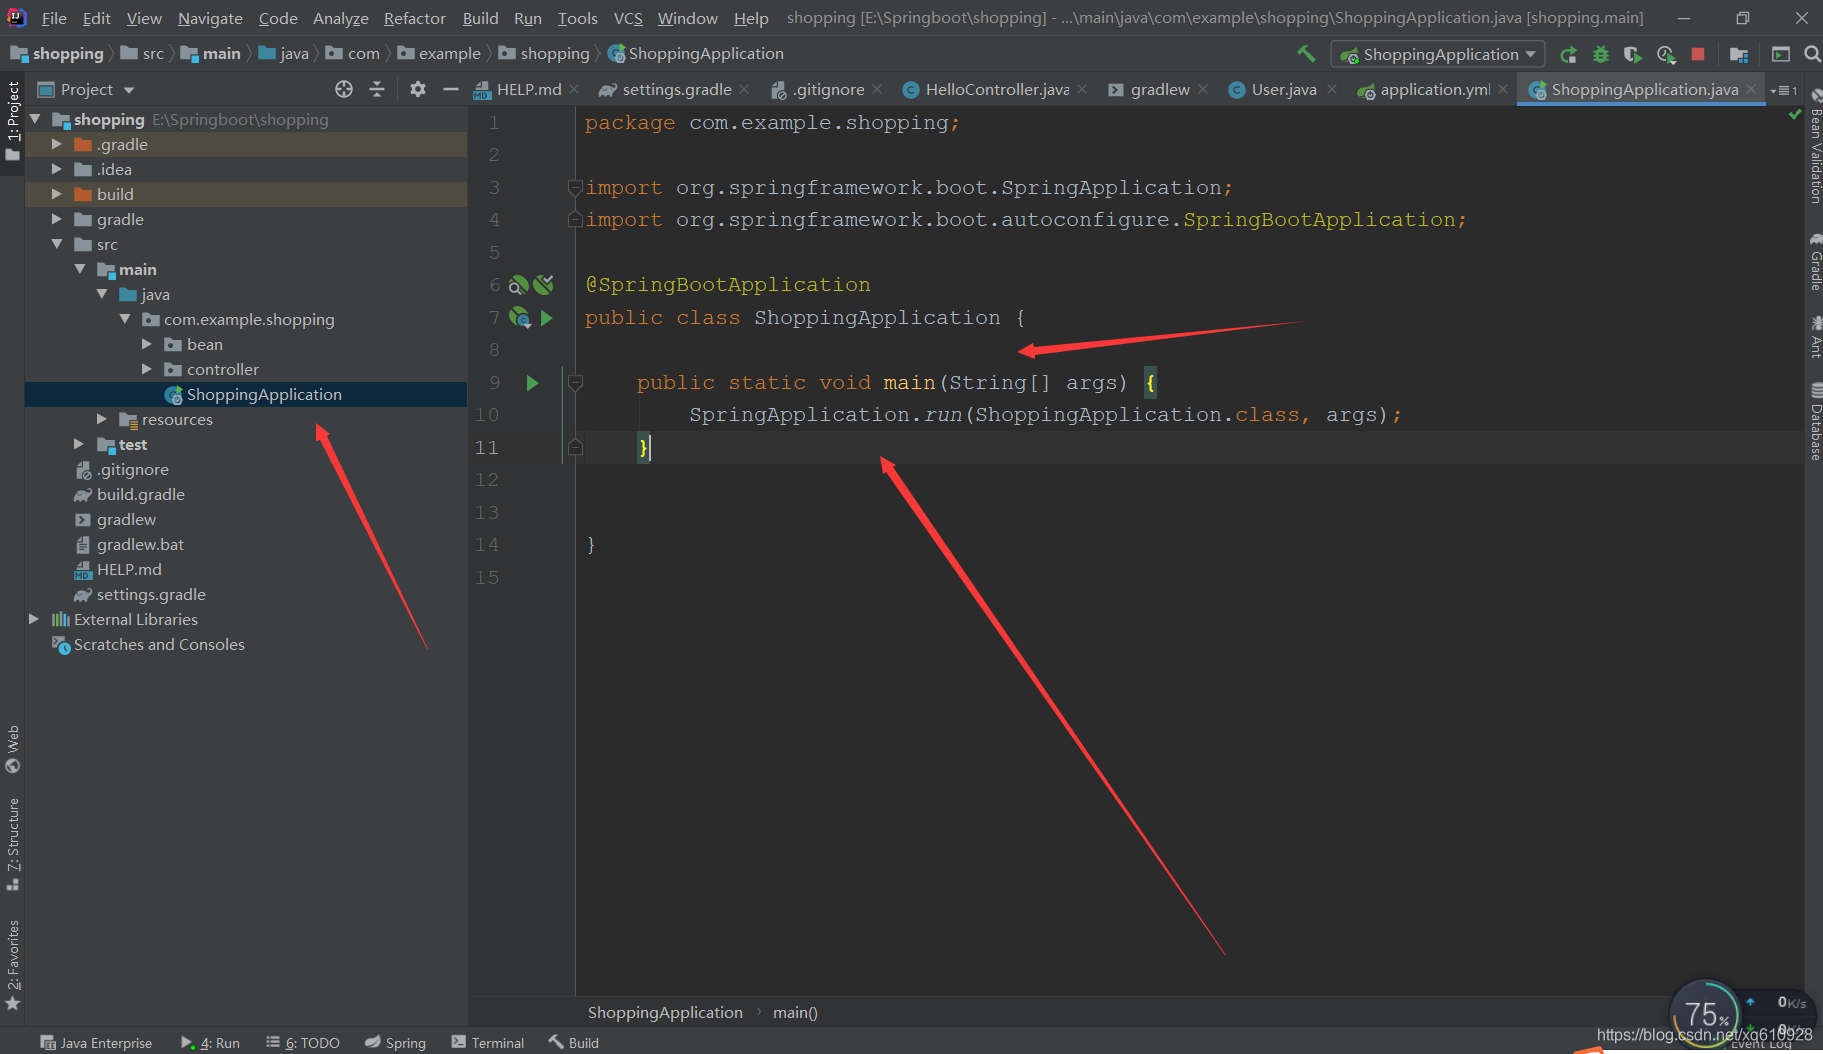This screenshot has height=1054, width=1823.
Task: Expand the controller package
Action: (x=147, y=369)
